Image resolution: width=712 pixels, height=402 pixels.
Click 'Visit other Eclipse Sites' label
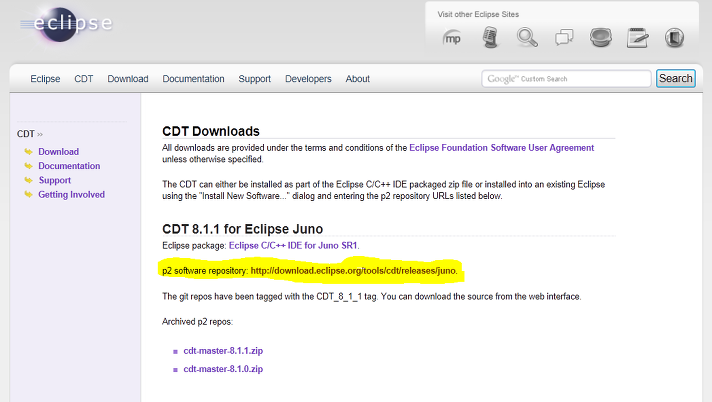pyautogui.click(x=478, y=14)
